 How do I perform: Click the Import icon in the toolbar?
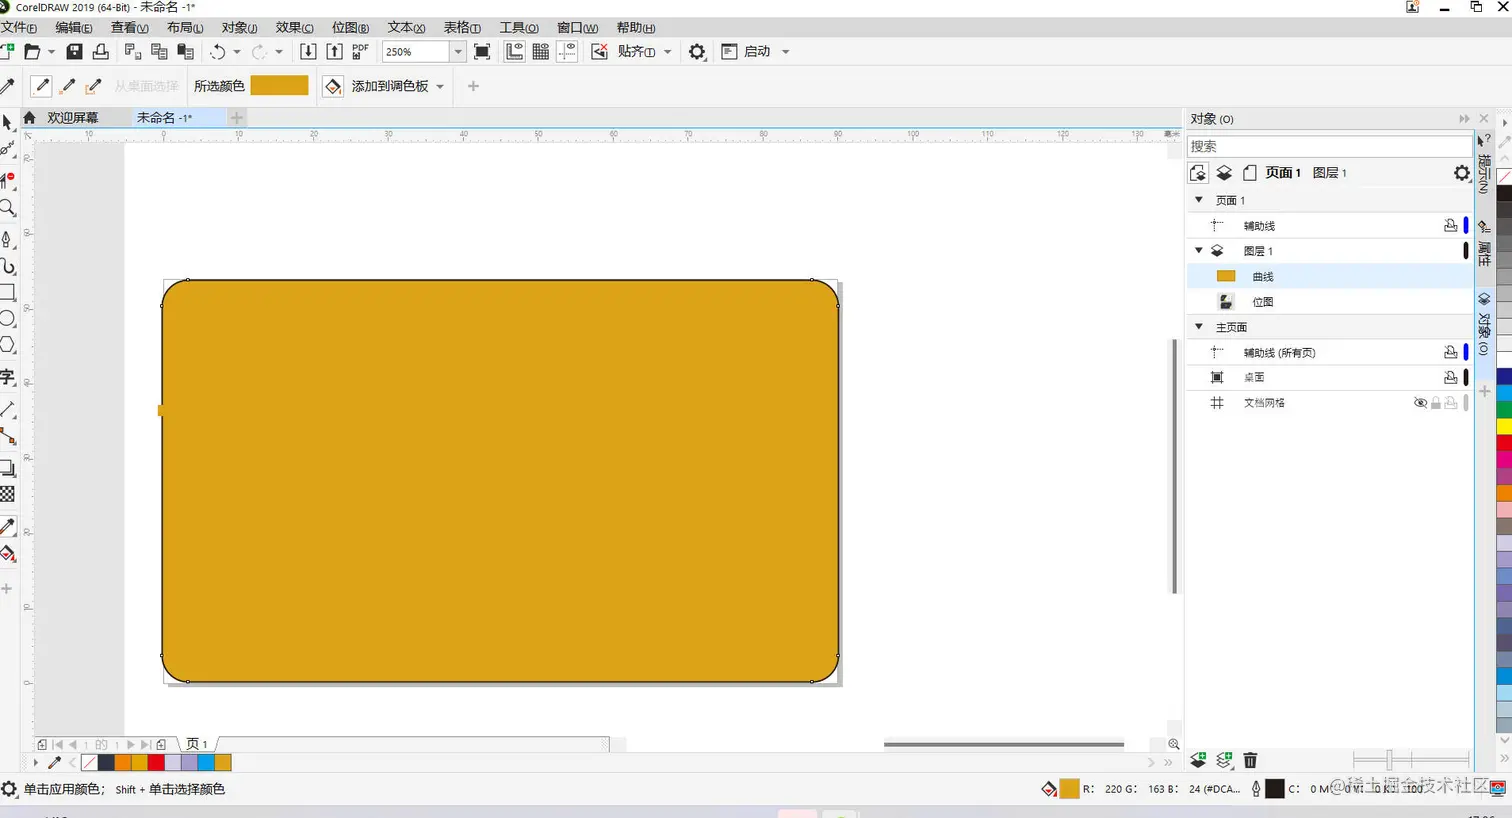point(308,52)
